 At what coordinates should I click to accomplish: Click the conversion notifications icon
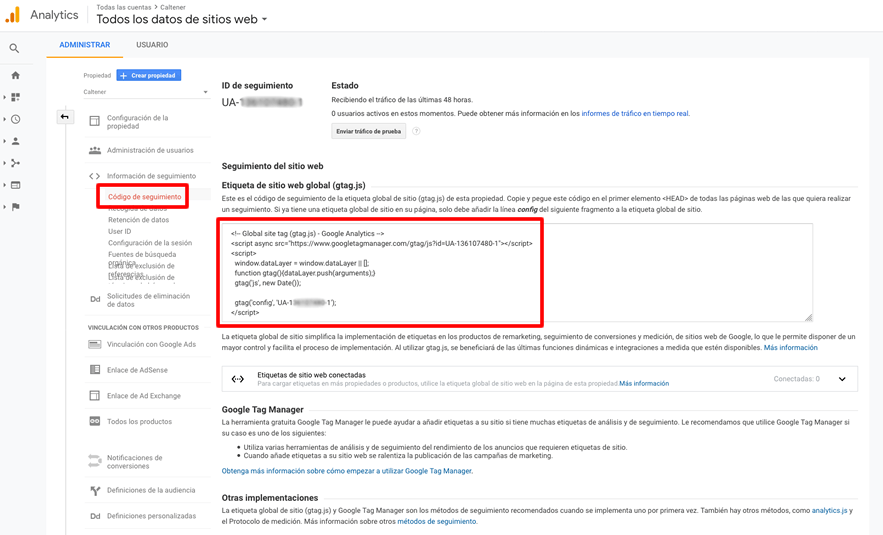pyautogui.click(x=95, y=462)
